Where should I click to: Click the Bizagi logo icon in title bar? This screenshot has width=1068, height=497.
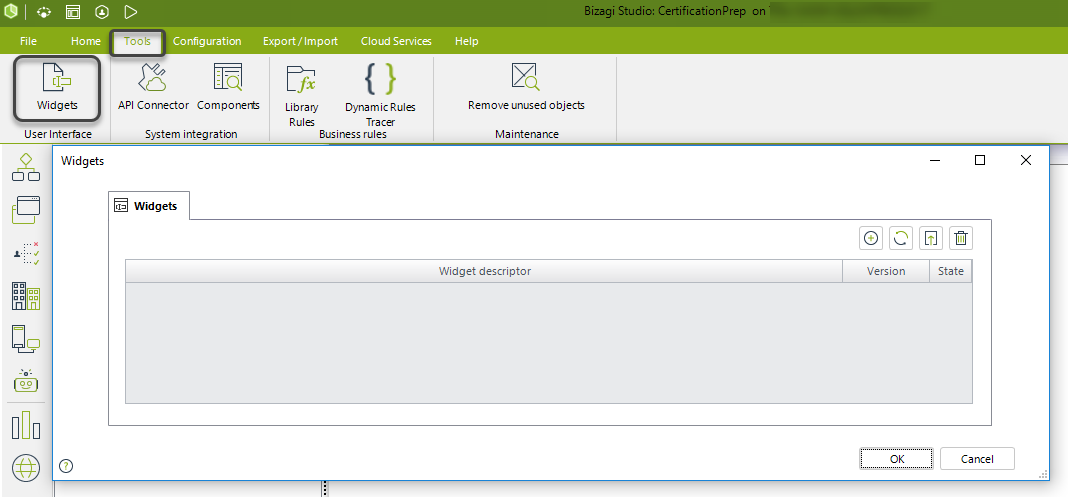(x=10, y=12)
